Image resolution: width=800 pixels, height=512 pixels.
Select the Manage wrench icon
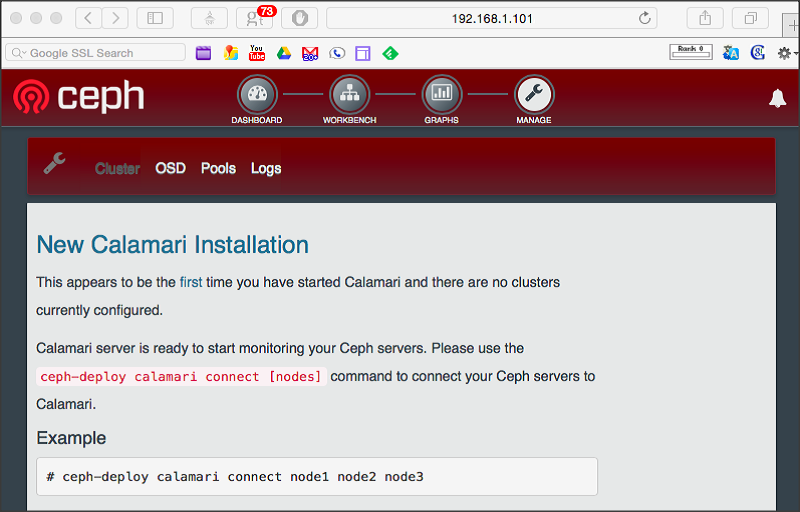534,94
